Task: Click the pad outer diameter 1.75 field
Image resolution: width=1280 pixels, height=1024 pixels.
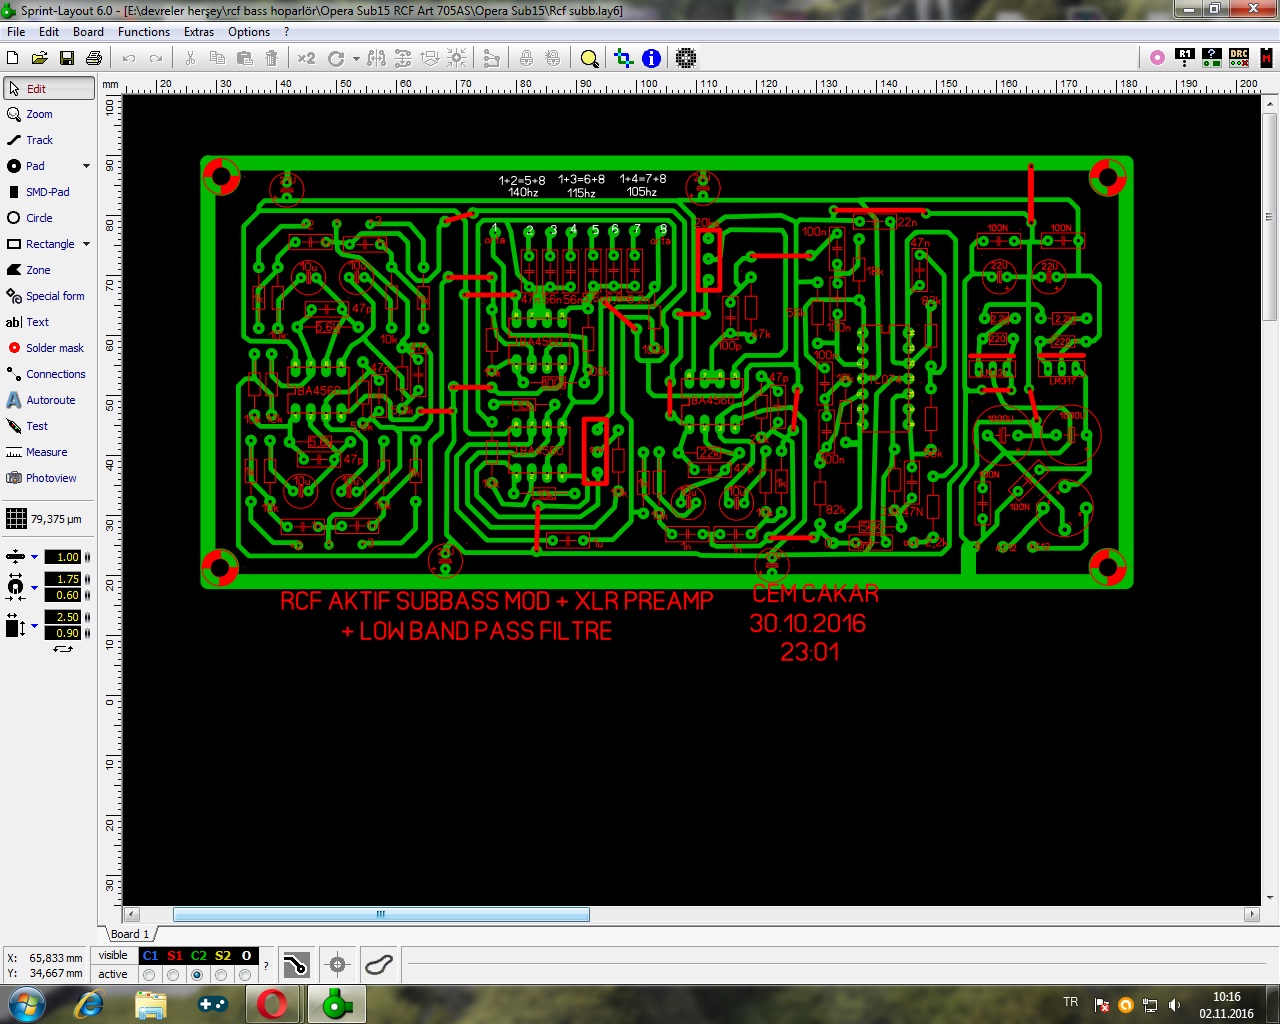Action: [x=62, y=579]
